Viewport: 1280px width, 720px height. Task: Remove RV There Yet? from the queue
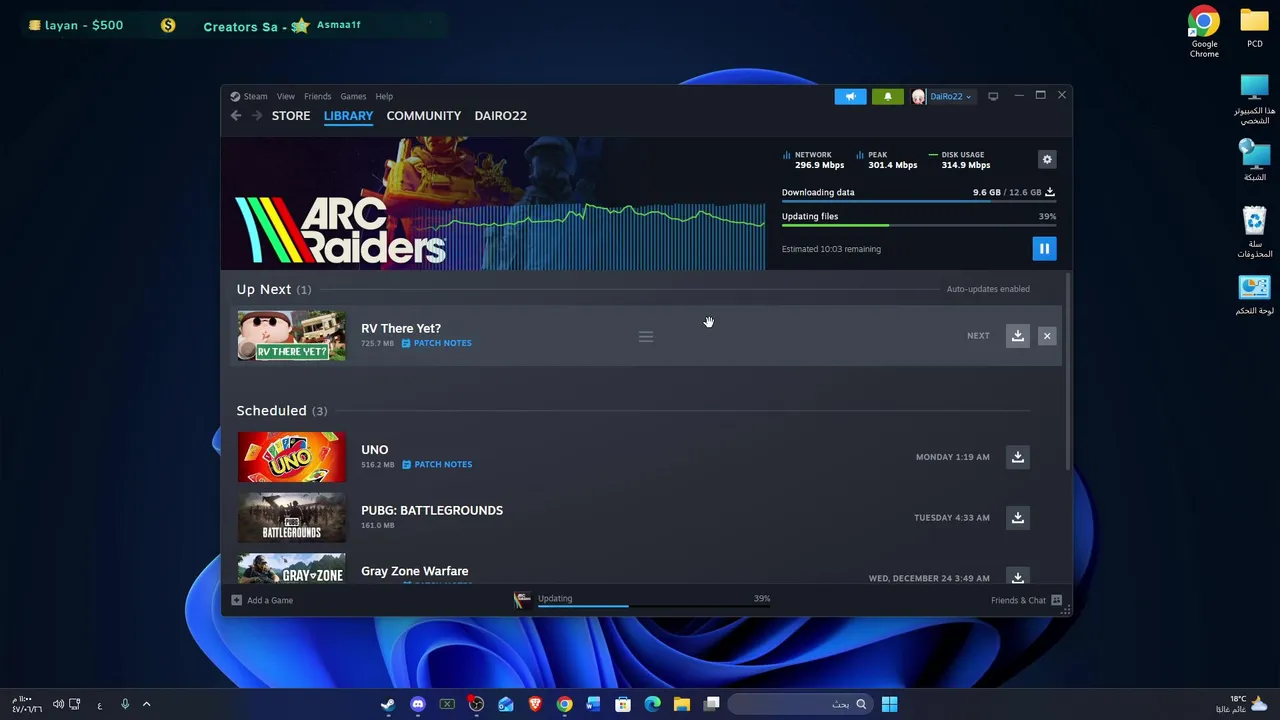(1047, 336)
